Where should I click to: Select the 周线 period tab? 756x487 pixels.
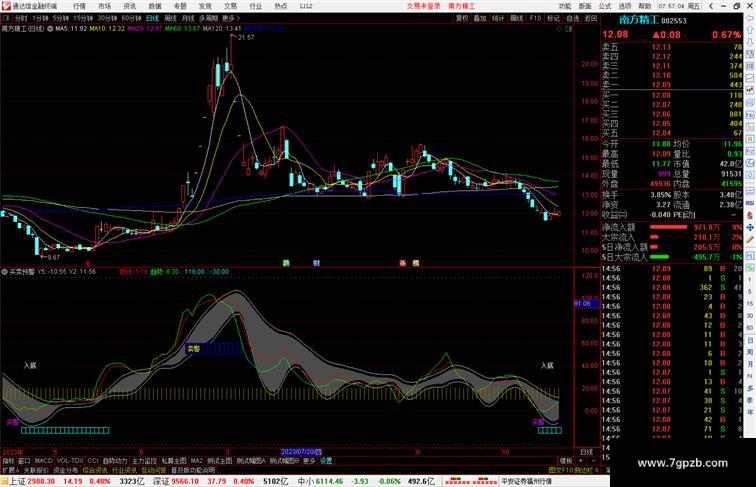point(170,18)
